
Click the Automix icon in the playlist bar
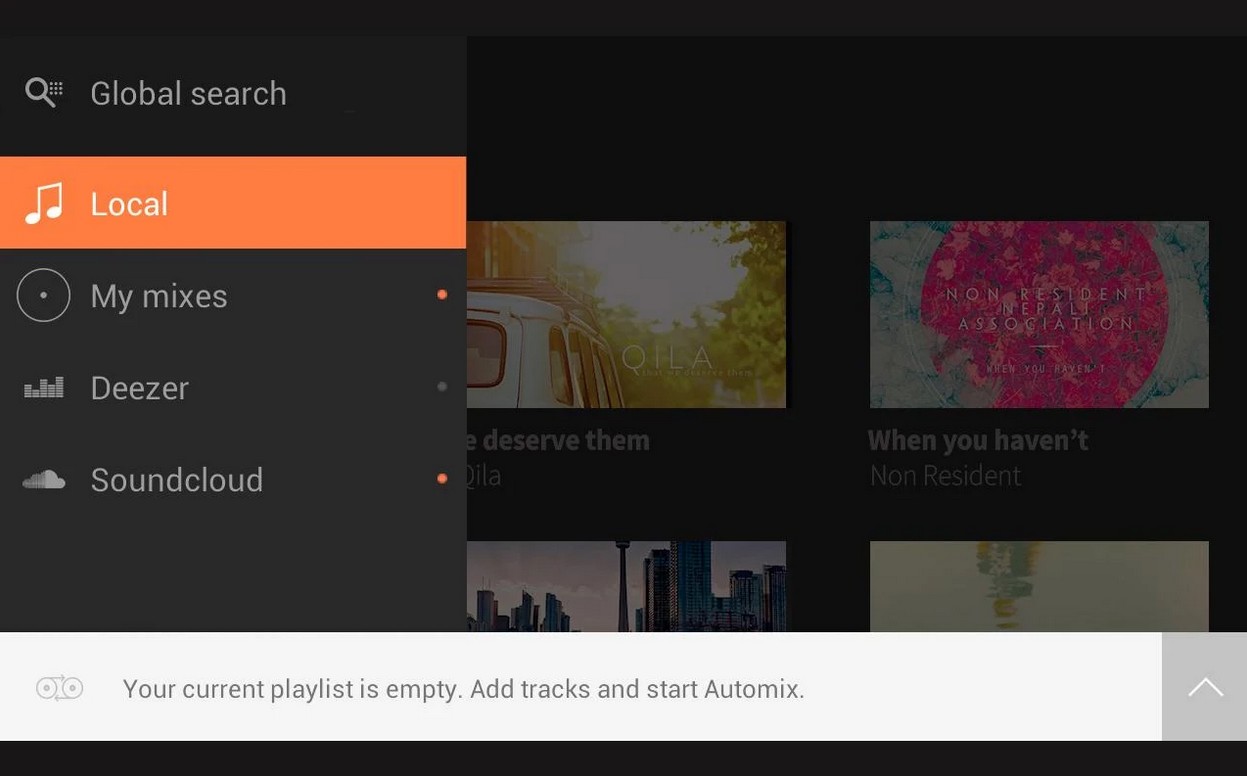coord(59,688)
